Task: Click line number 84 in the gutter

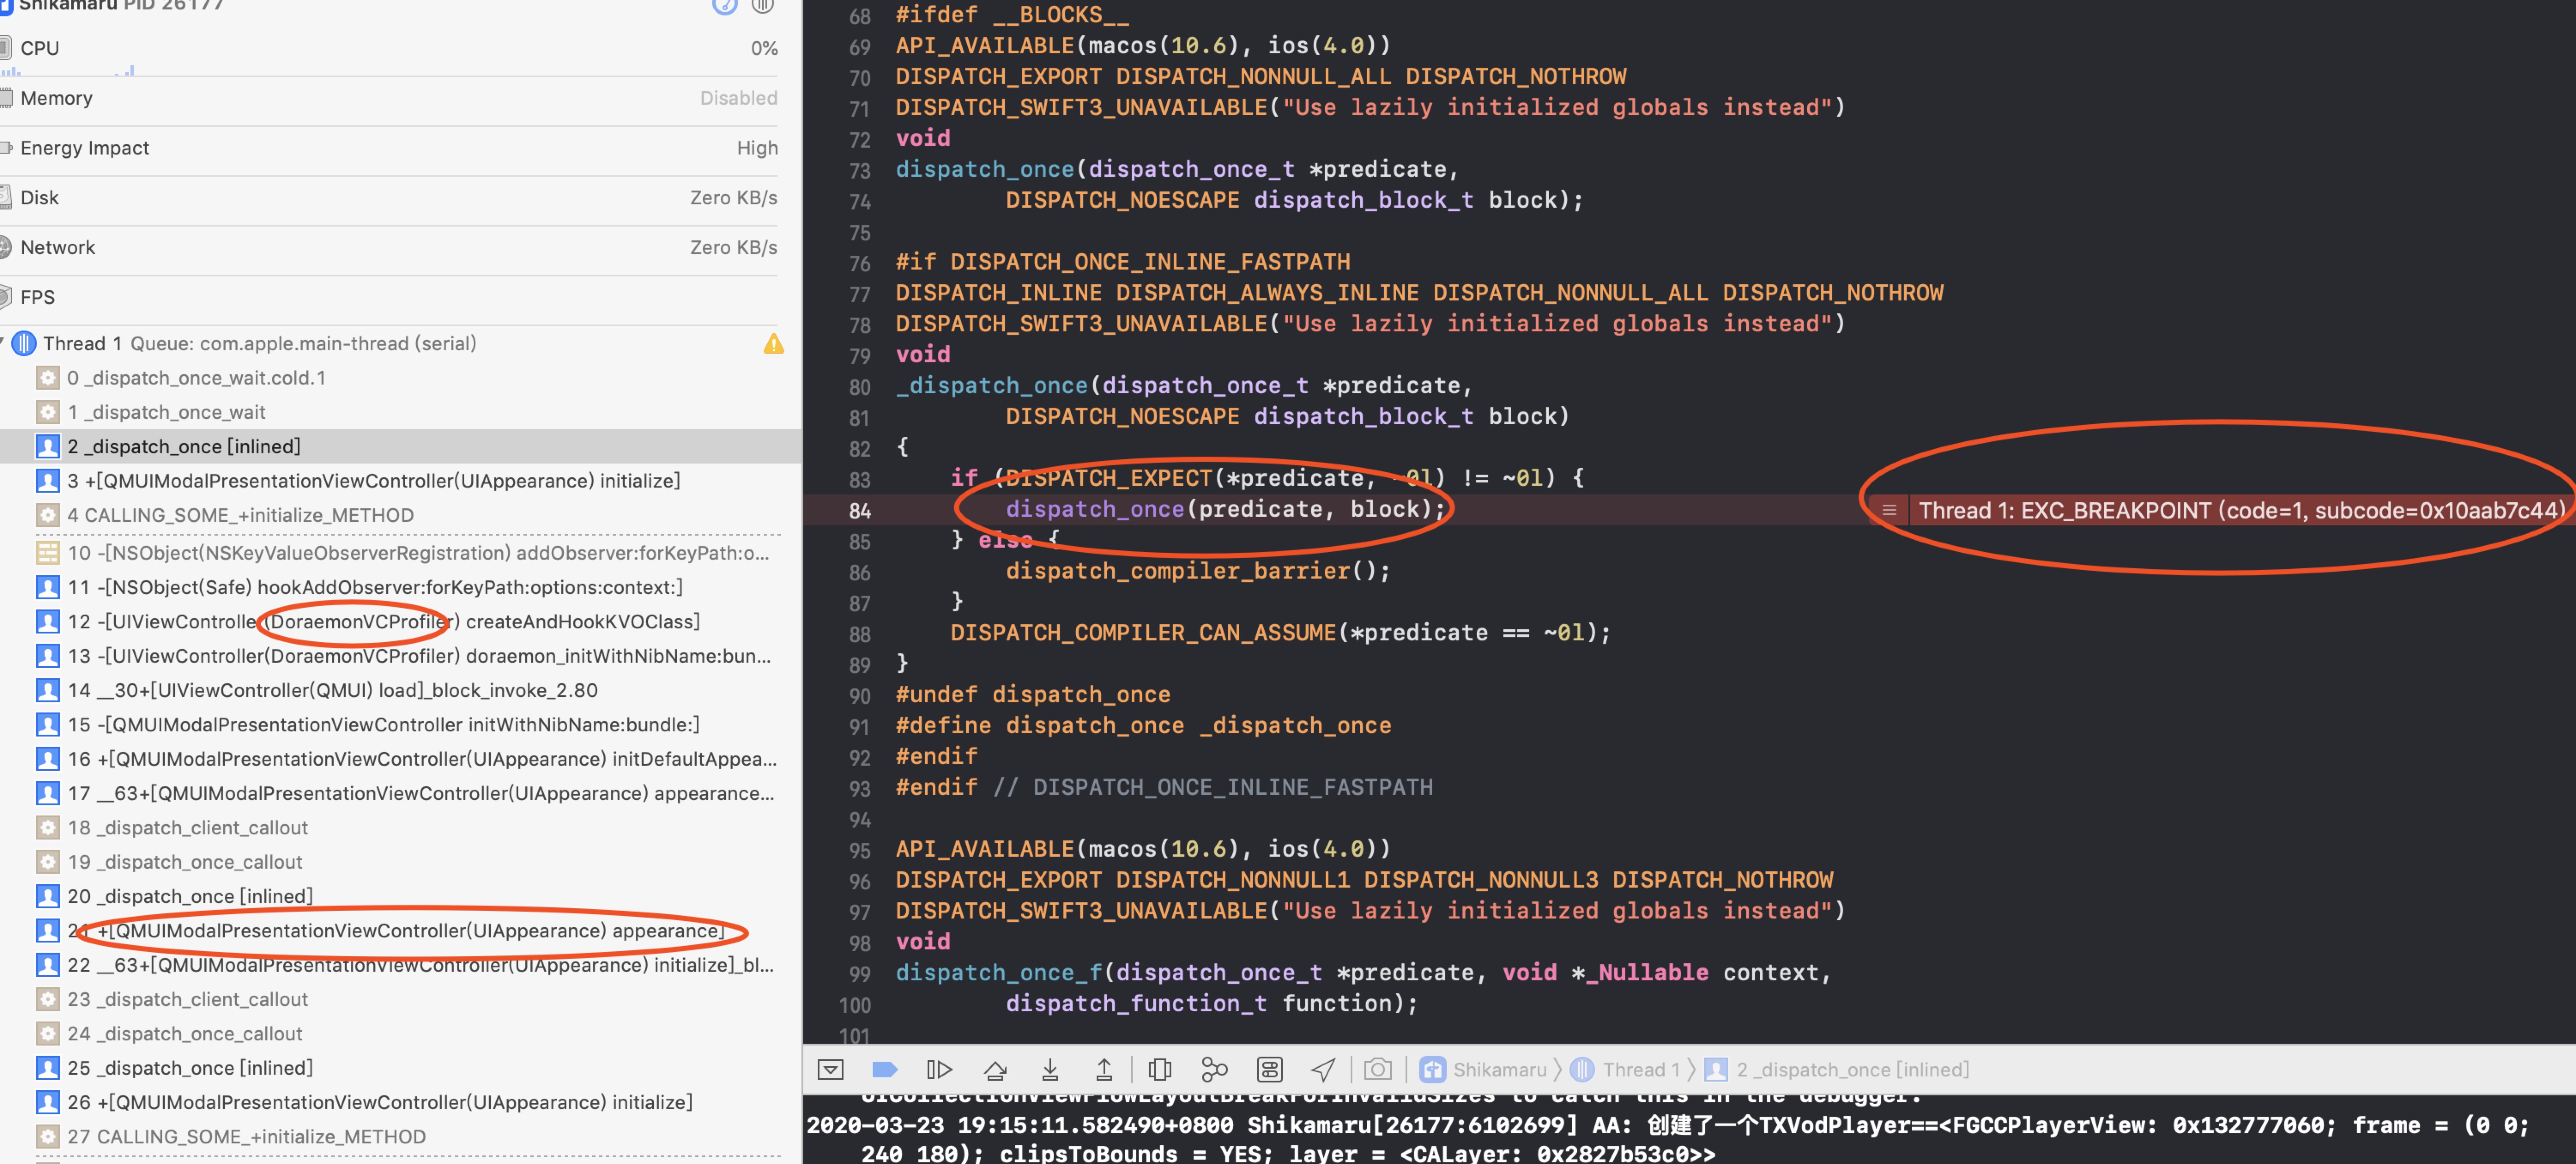Action: point(859,511)
